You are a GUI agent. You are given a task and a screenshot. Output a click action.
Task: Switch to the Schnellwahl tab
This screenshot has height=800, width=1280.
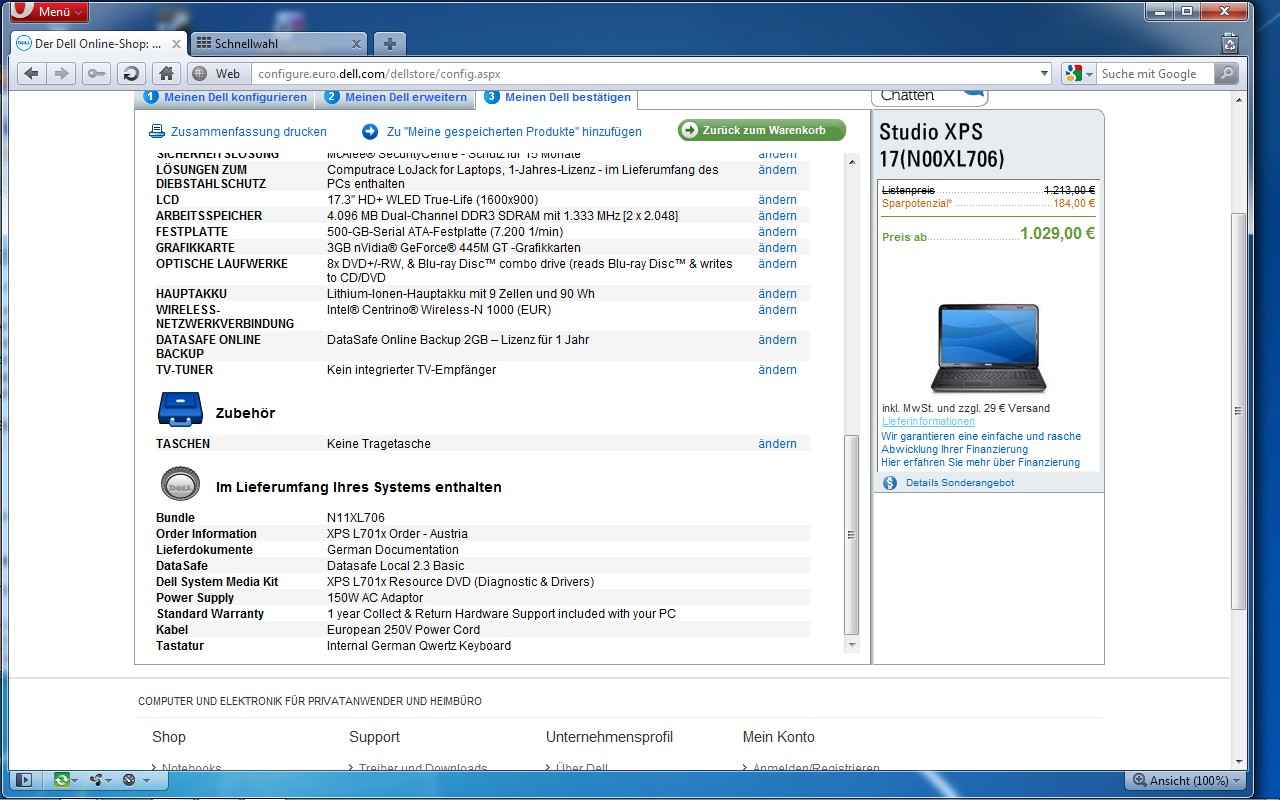[277, 43]
